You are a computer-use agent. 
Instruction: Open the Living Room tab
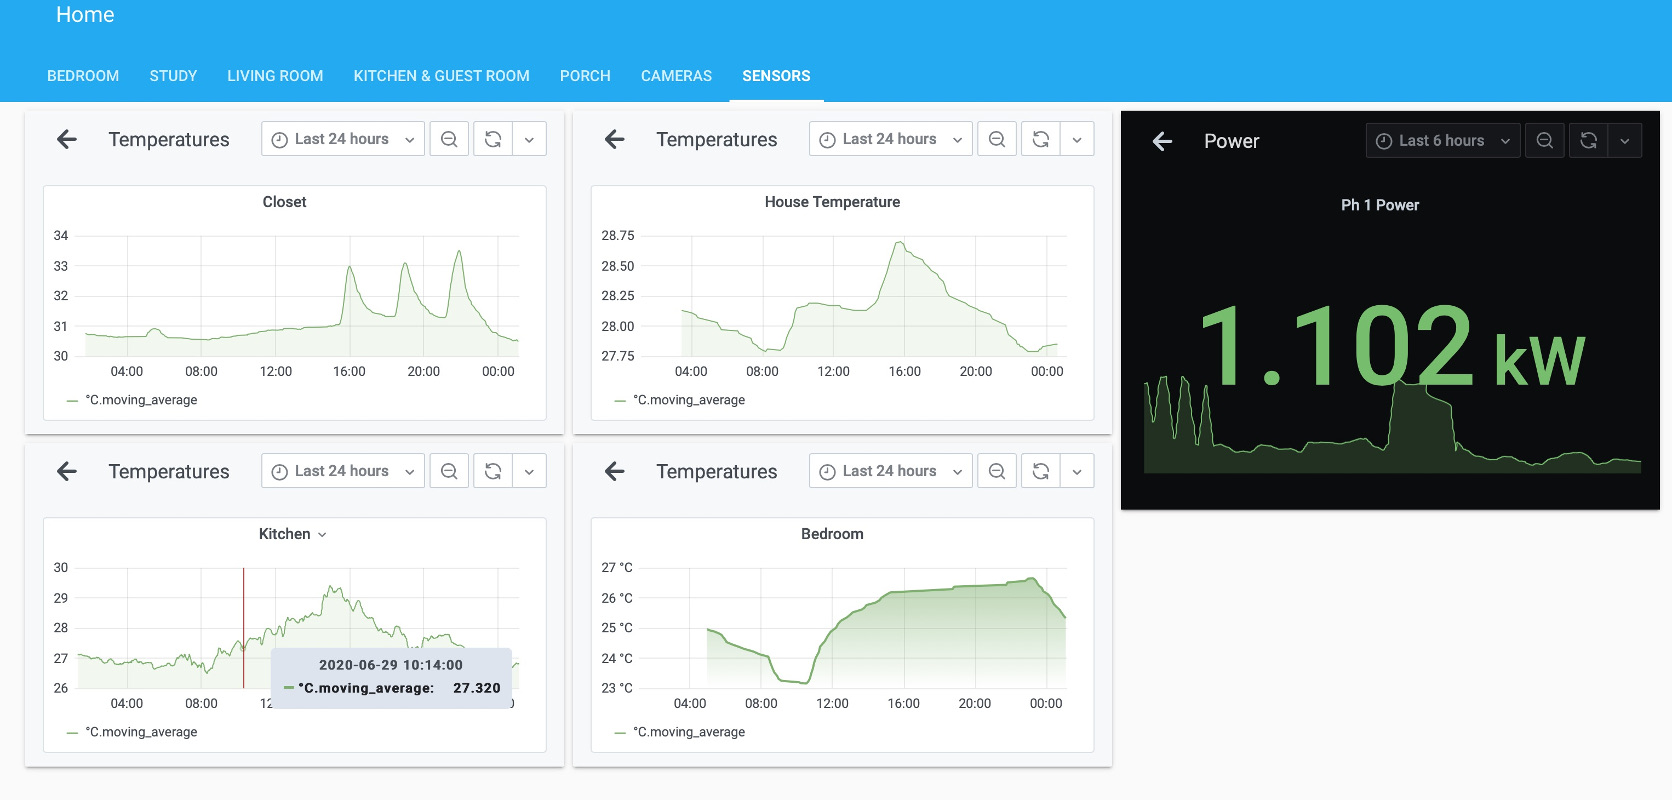click(x=275, y=76)
